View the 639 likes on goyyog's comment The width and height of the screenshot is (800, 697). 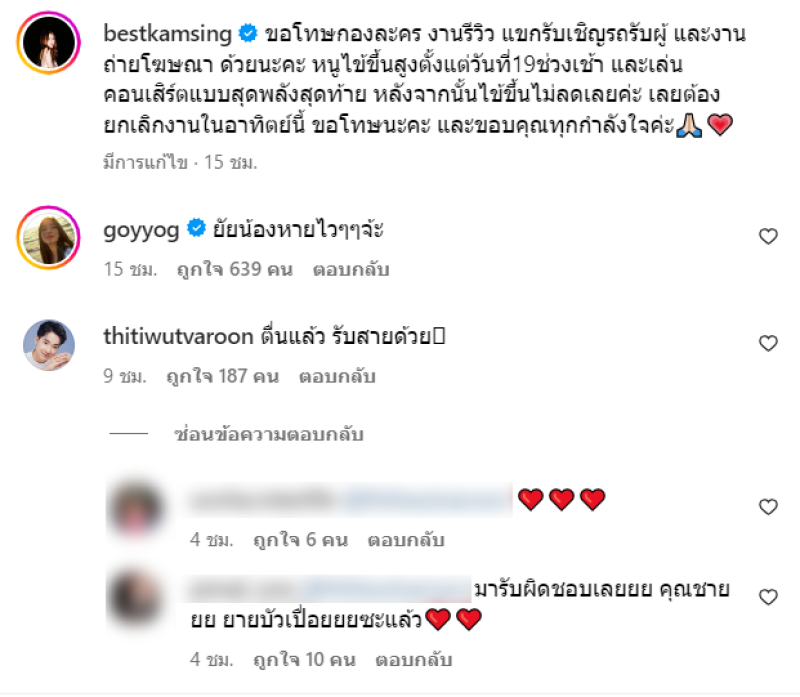click(235, 269)
